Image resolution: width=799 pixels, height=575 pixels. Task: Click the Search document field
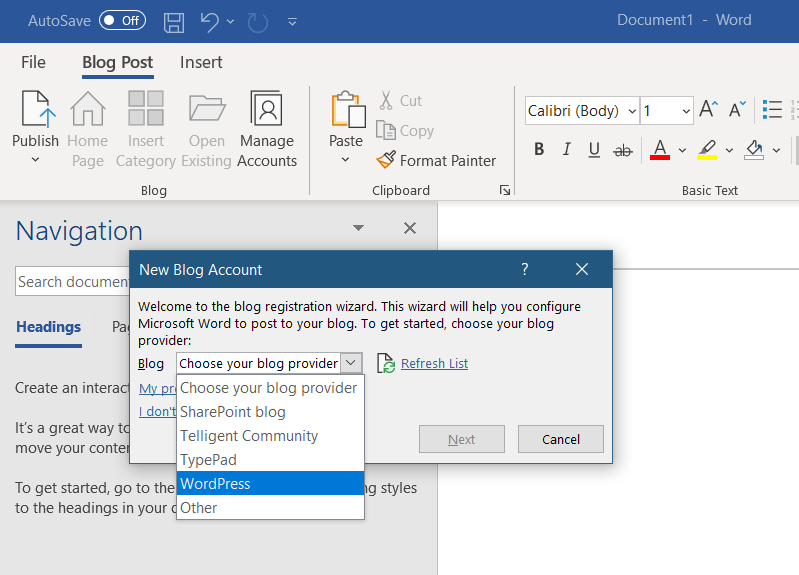click(x=72, y=281)
